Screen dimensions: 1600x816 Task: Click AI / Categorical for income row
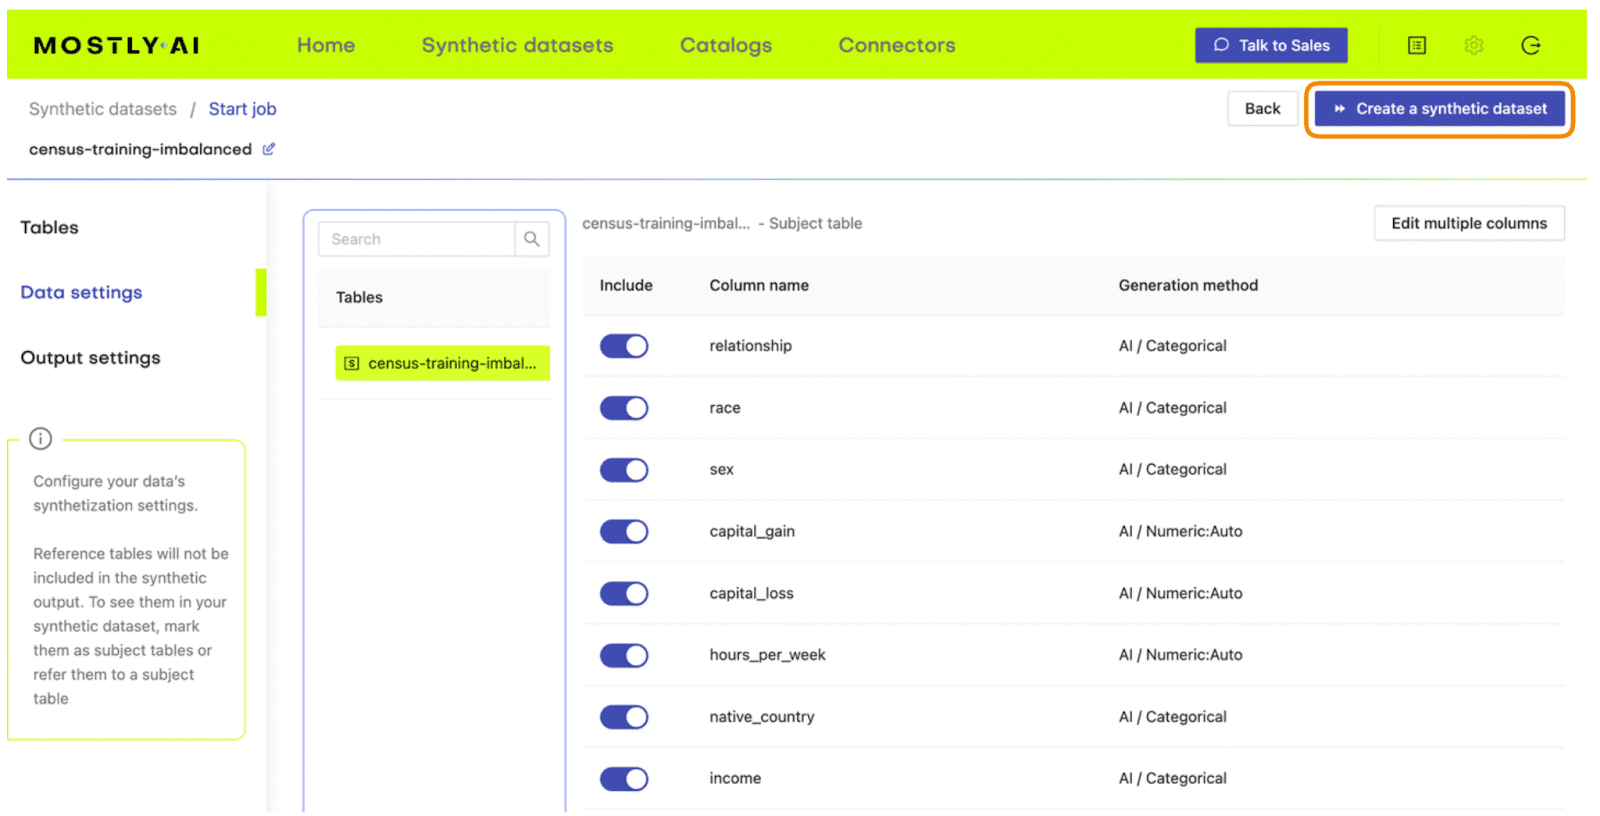(1172, 779)
